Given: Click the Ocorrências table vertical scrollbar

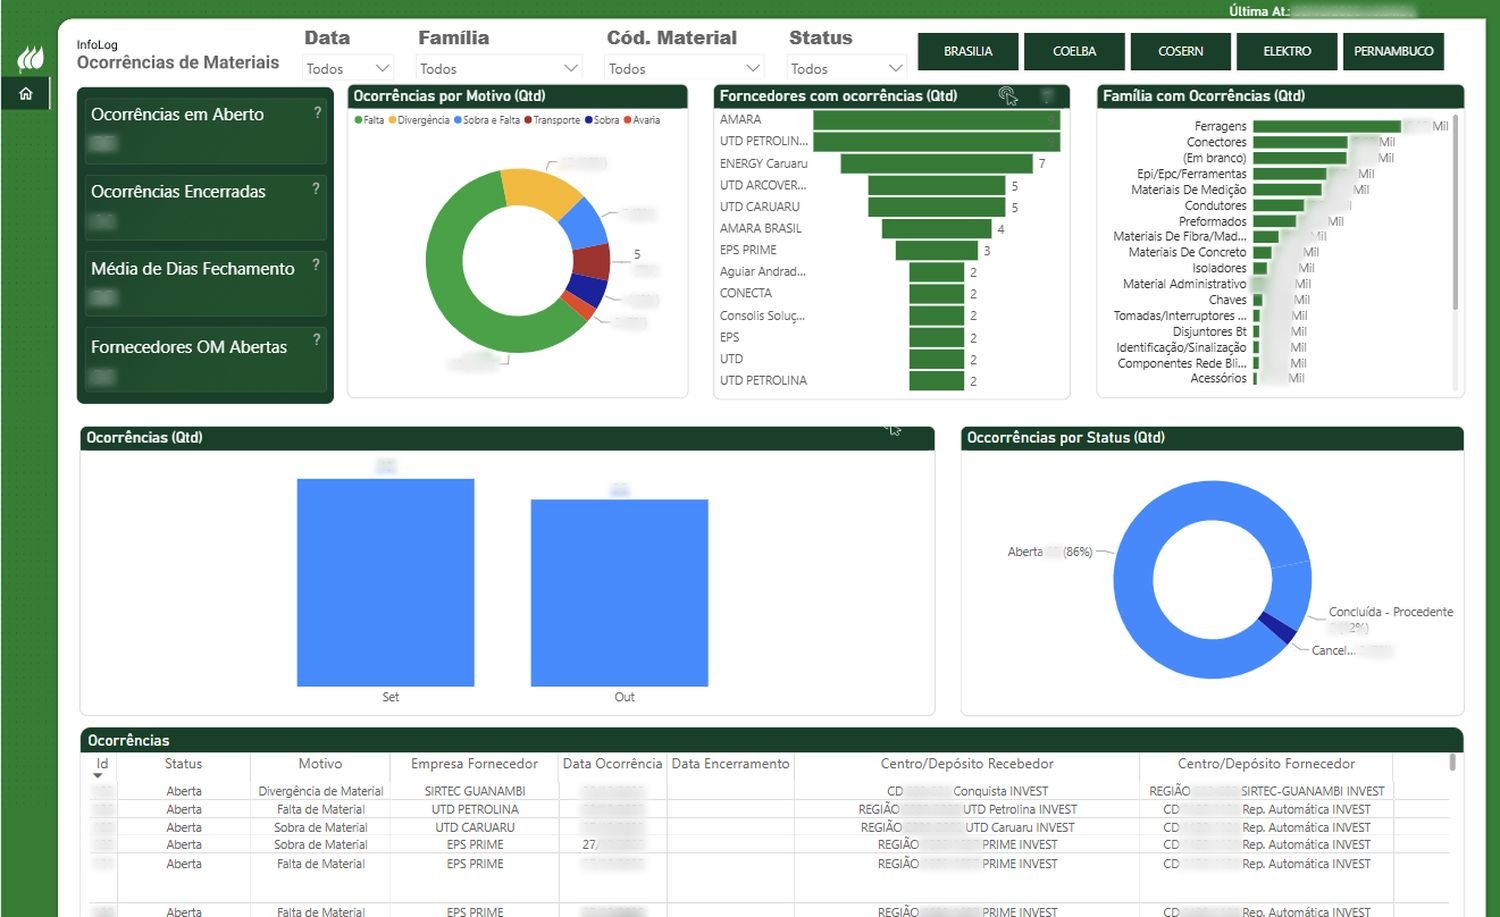Looking at the screenshot, I should click(1452, 763).
